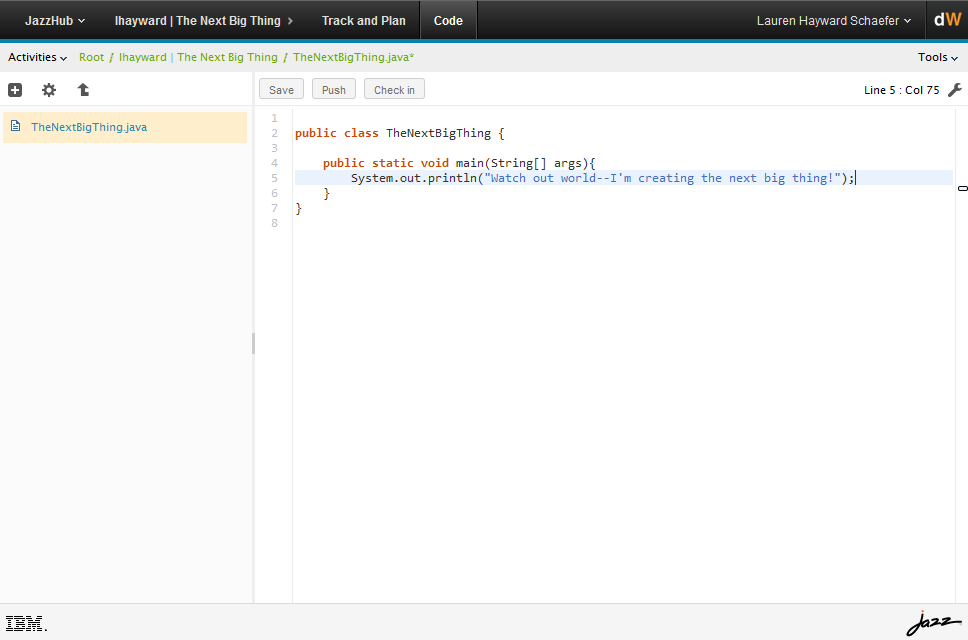This screenshot has height=640, width=968.
Task: Open editor settings wrench icon
Action: pyautogui.click(x=954, y=90)
